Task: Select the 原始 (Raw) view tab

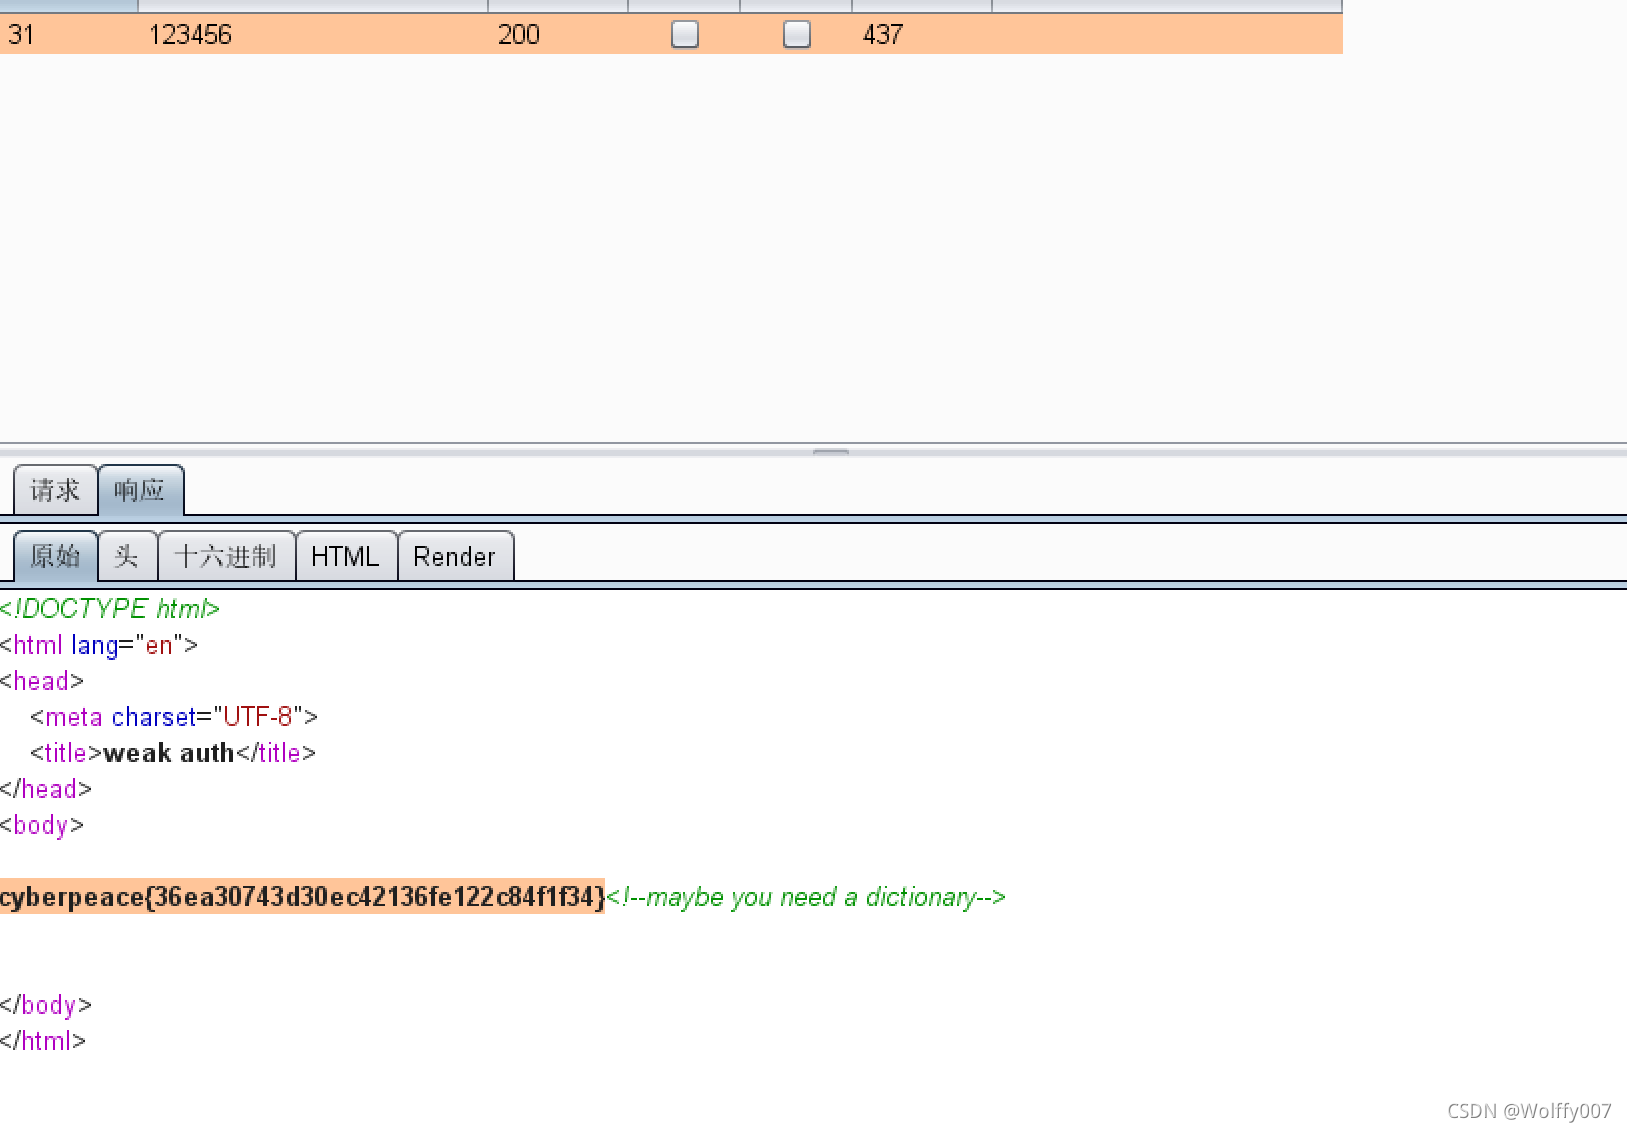Action: (55, 556)
